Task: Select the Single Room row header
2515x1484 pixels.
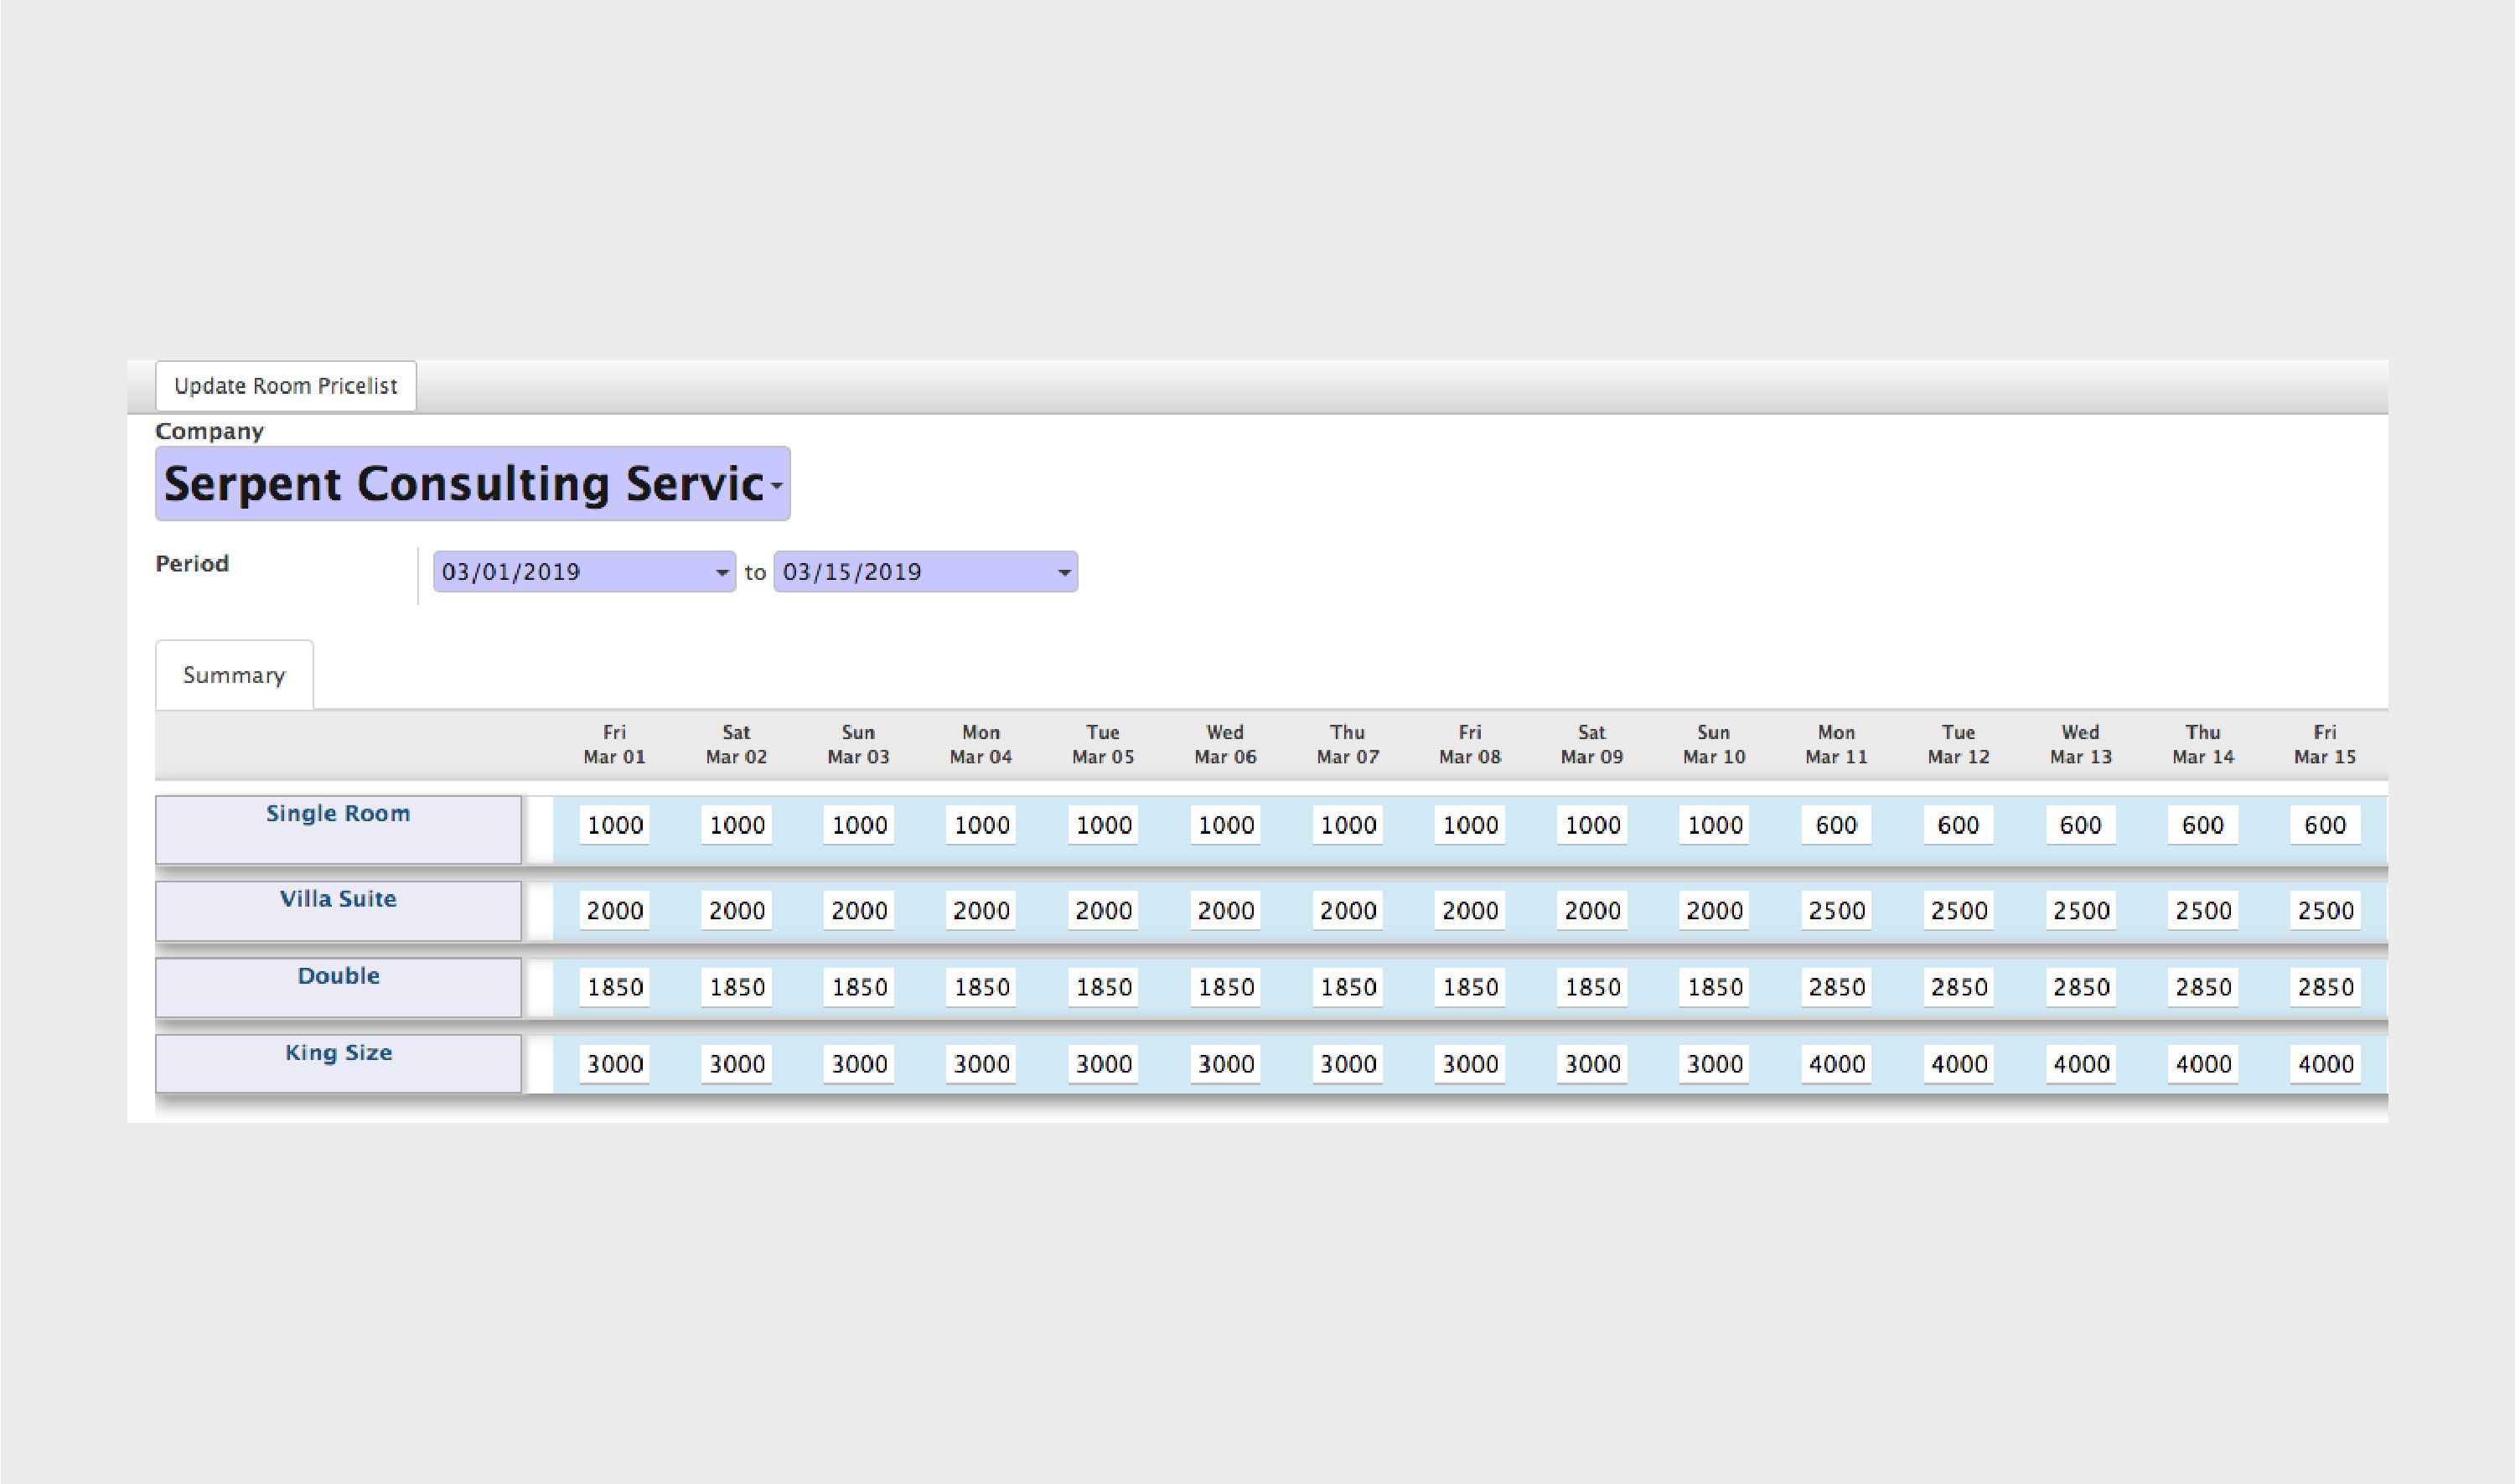Action: click(338, 830)
